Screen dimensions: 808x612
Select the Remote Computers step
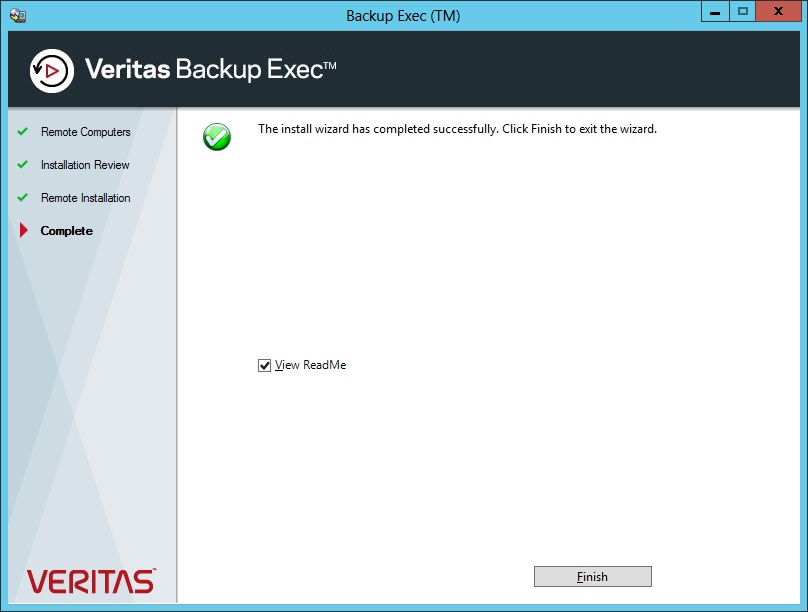coord(86,132)
